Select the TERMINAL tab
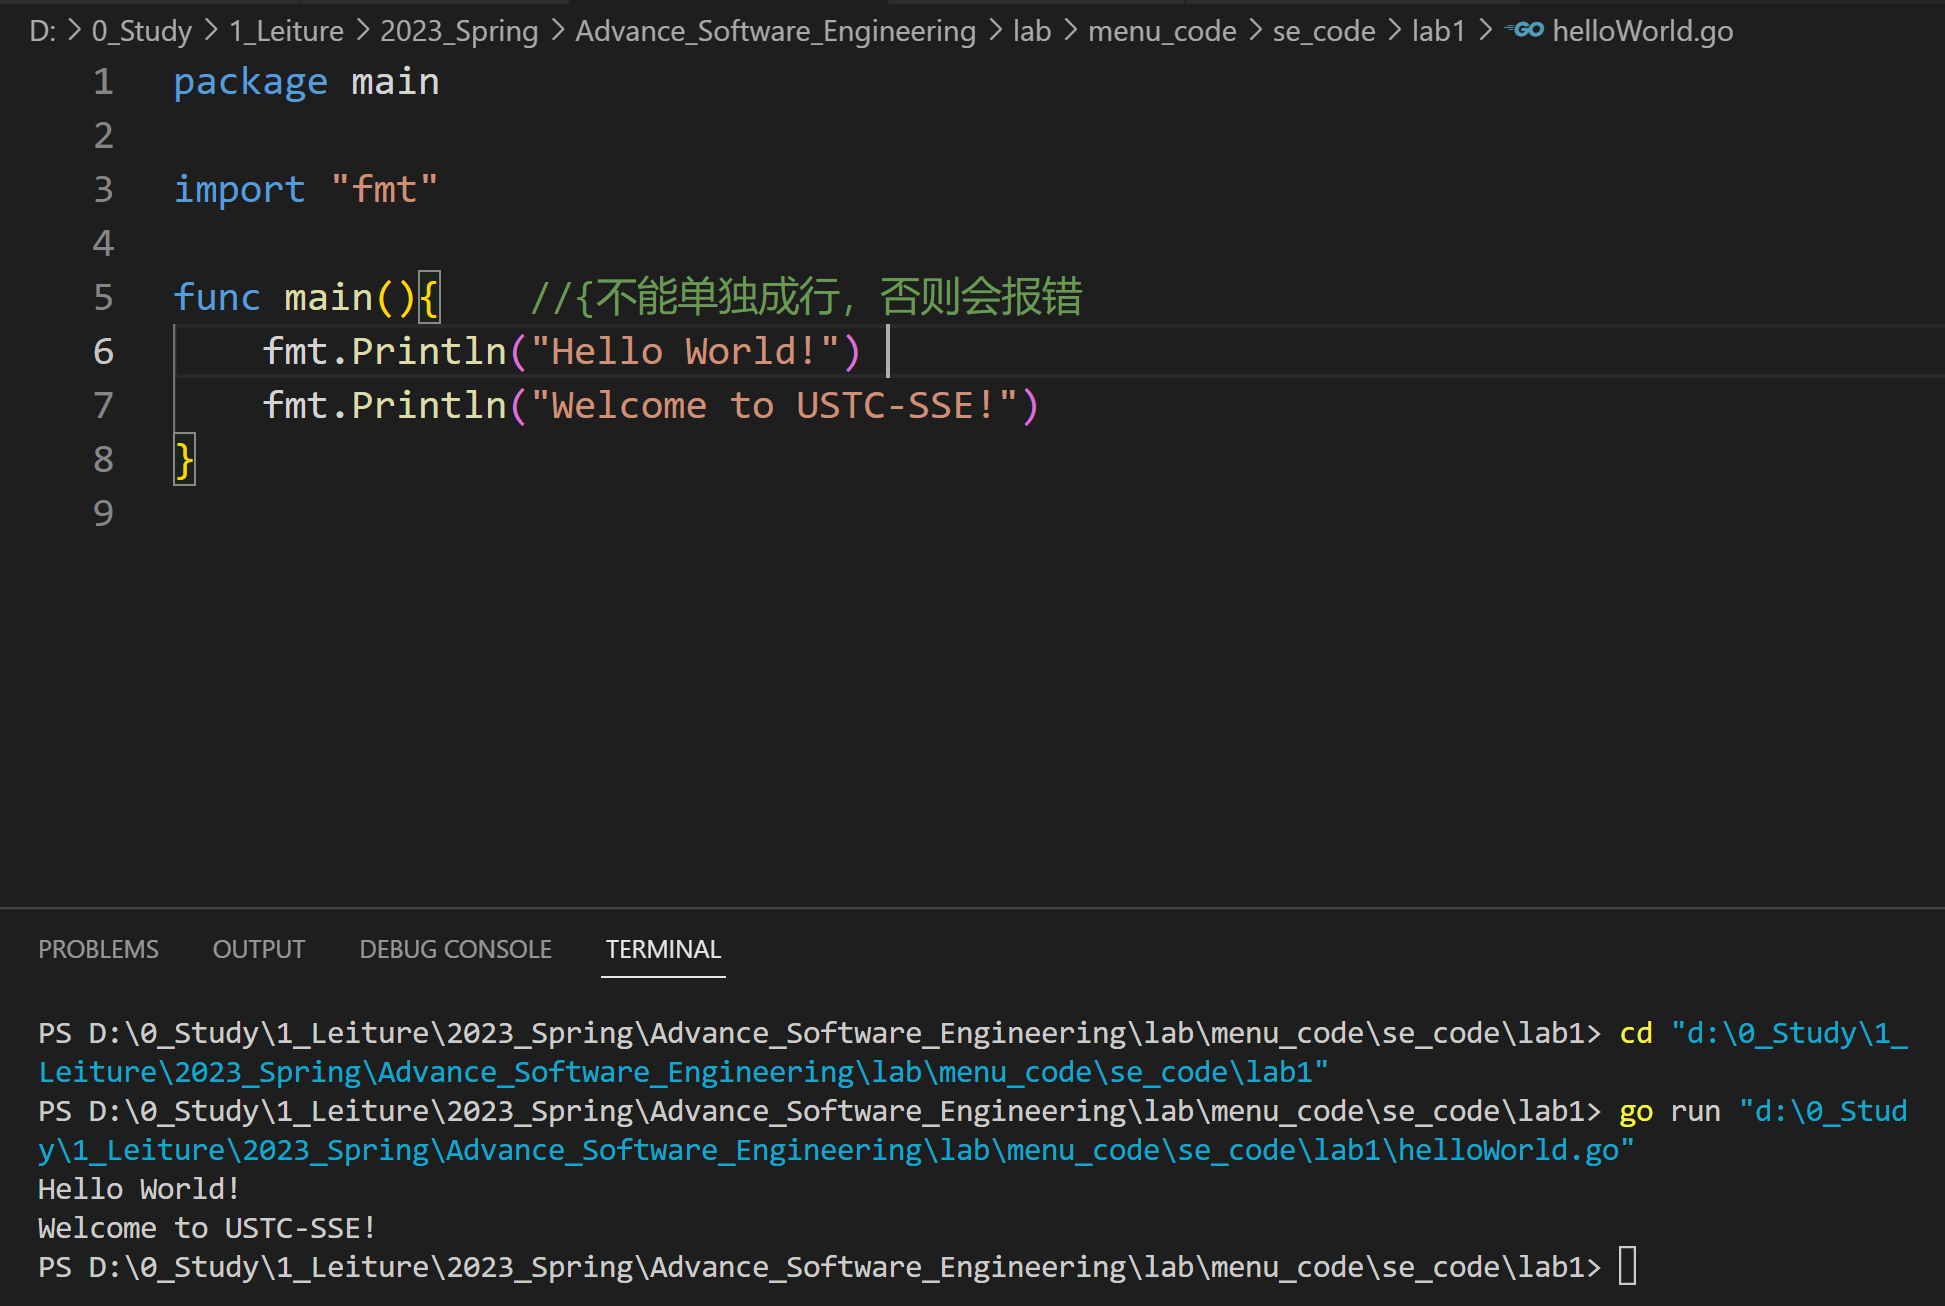1945x1306 pixels. tap(663, 949)
